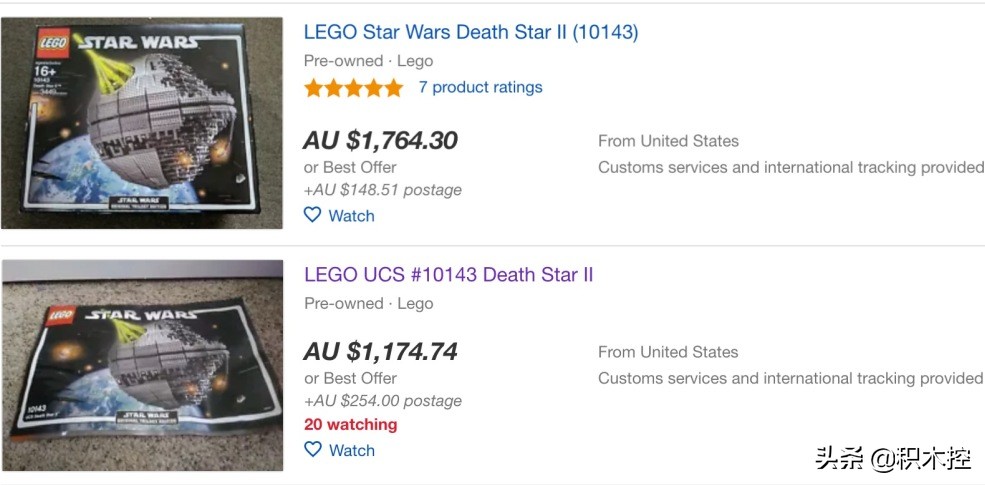The height and width of the screenshot is (485, 985).
Task: Select the second listing's Death Star manual thumbnail
Action: (141, 365)
